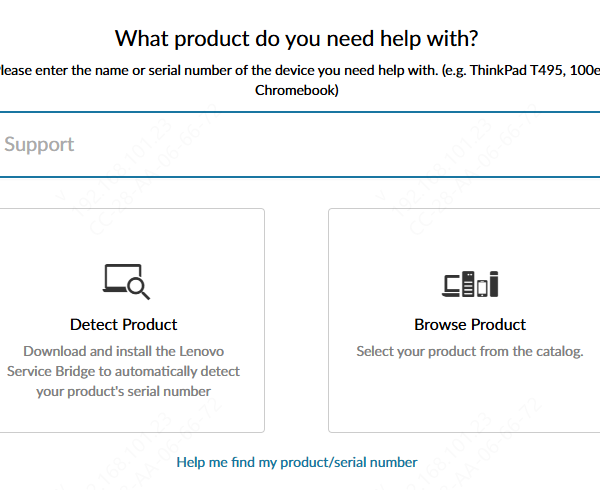This screenshot has height=490, width=600.
Task: Click the Detect Product laptop-search icon
Action: coord(125,282)
